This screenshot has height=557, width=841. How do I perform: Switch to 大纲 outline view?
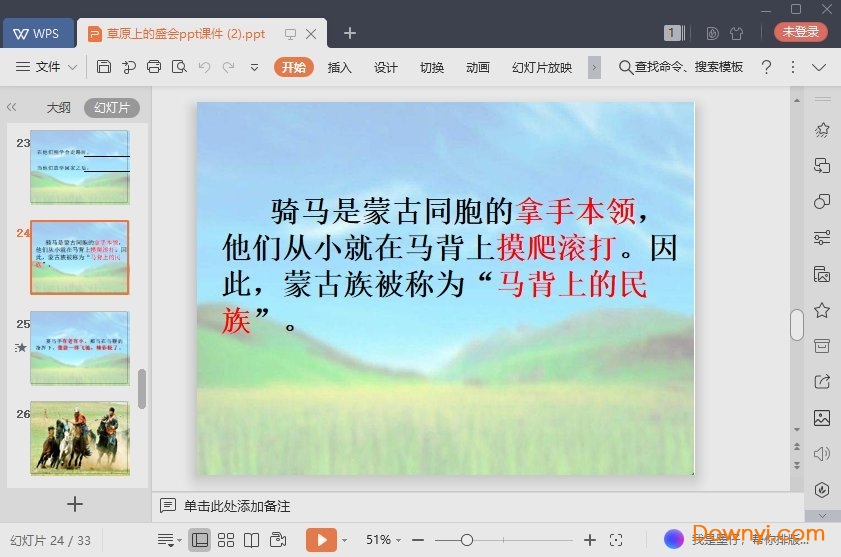click(58, 107)
